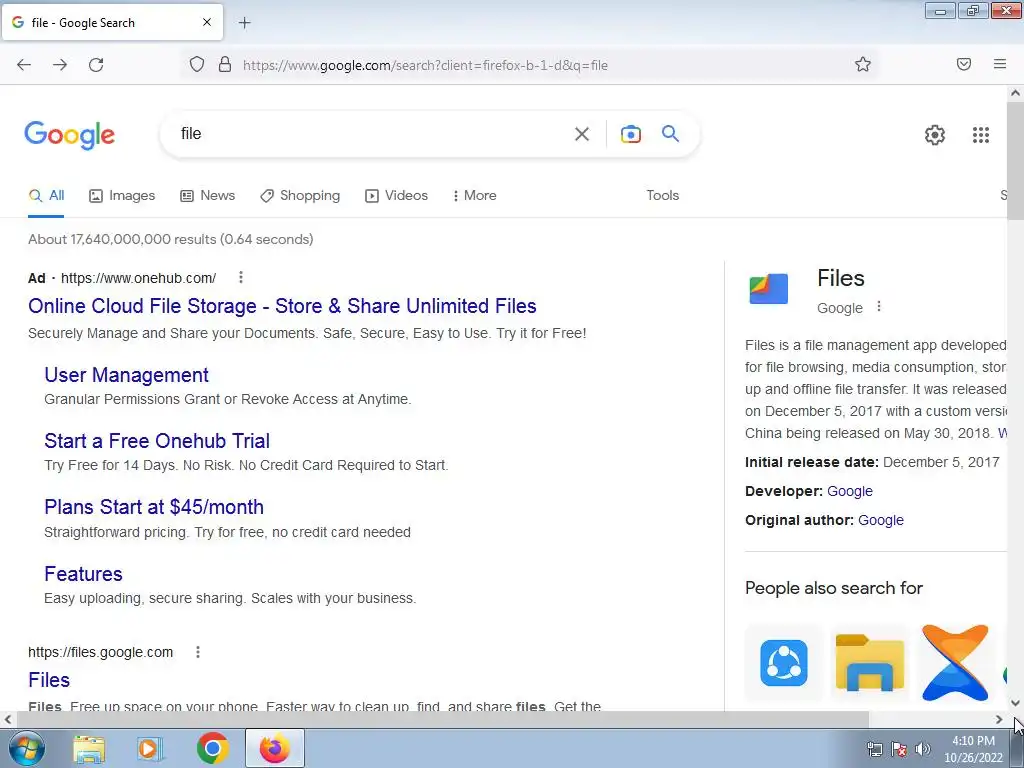Viewport: 1024px width, 768px height.
Task: Click 'Initial release date:' label
Action: (812, 462)
